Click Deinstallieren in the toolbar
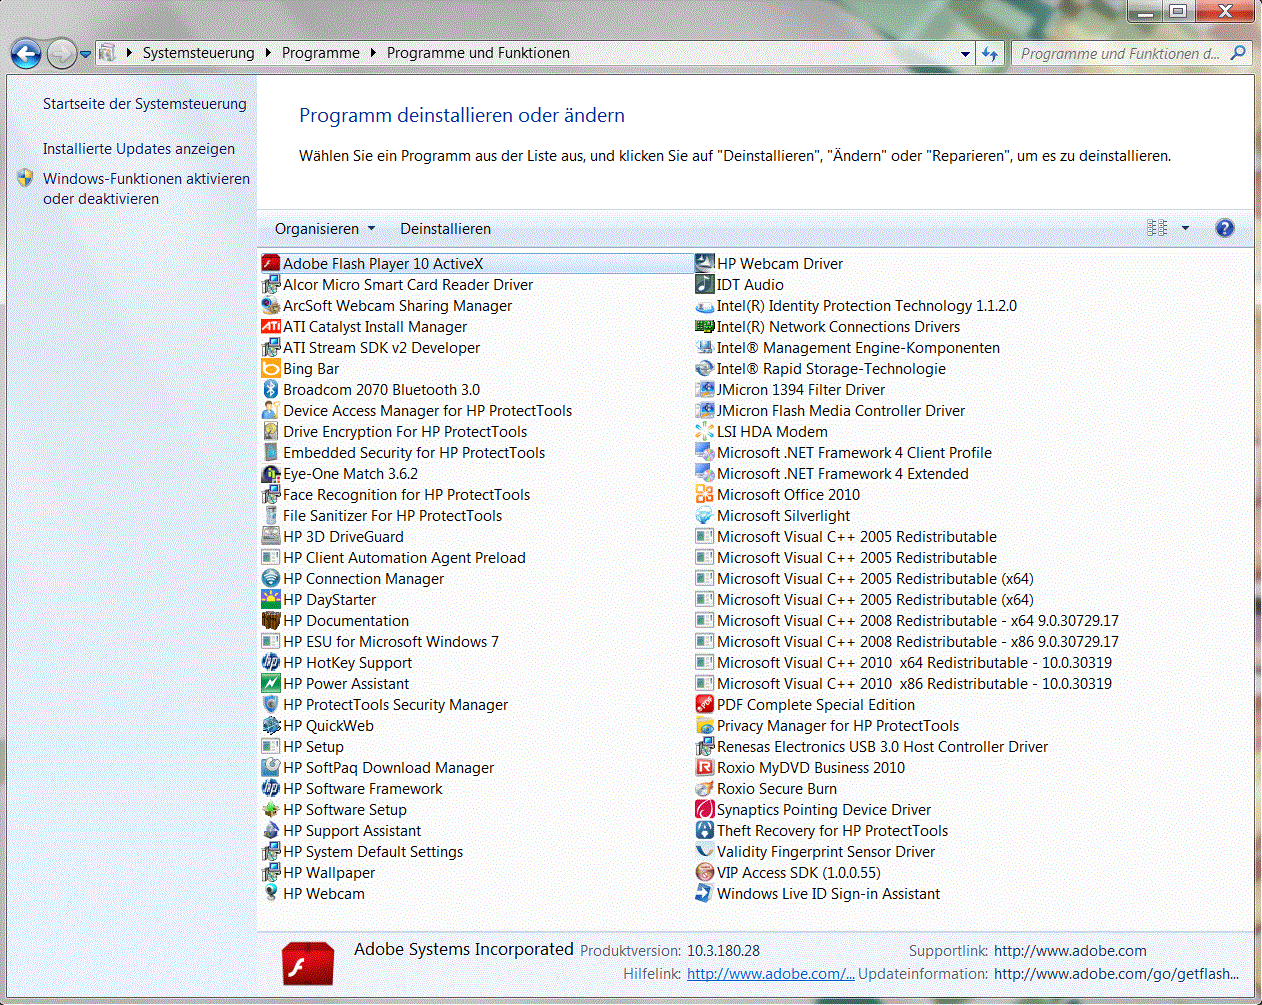This screenshot has height=1005, width=1262. (x=445, y=229)
